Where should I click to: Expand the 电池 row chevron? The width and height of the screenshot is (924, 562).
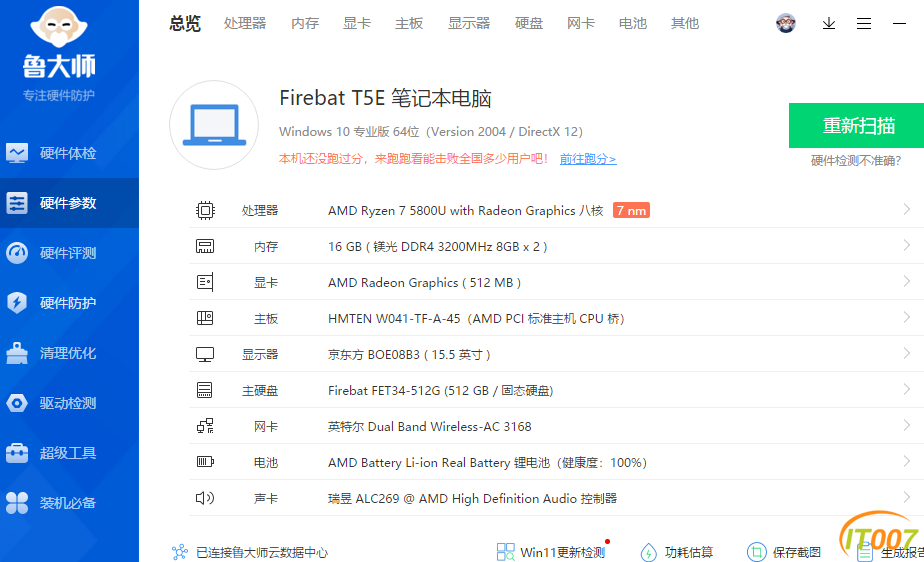(906, 461)
